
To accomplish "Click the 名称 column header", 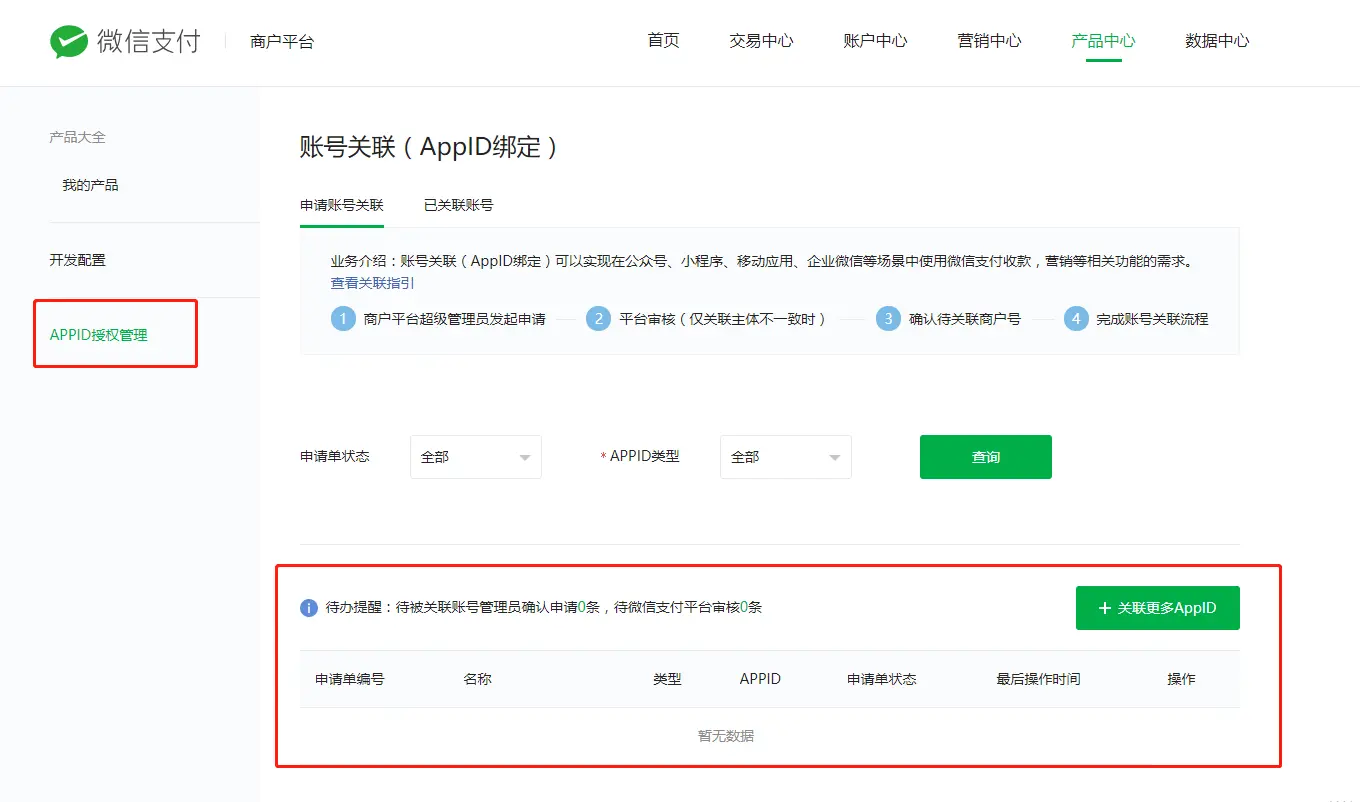I will tap(478, 679).
